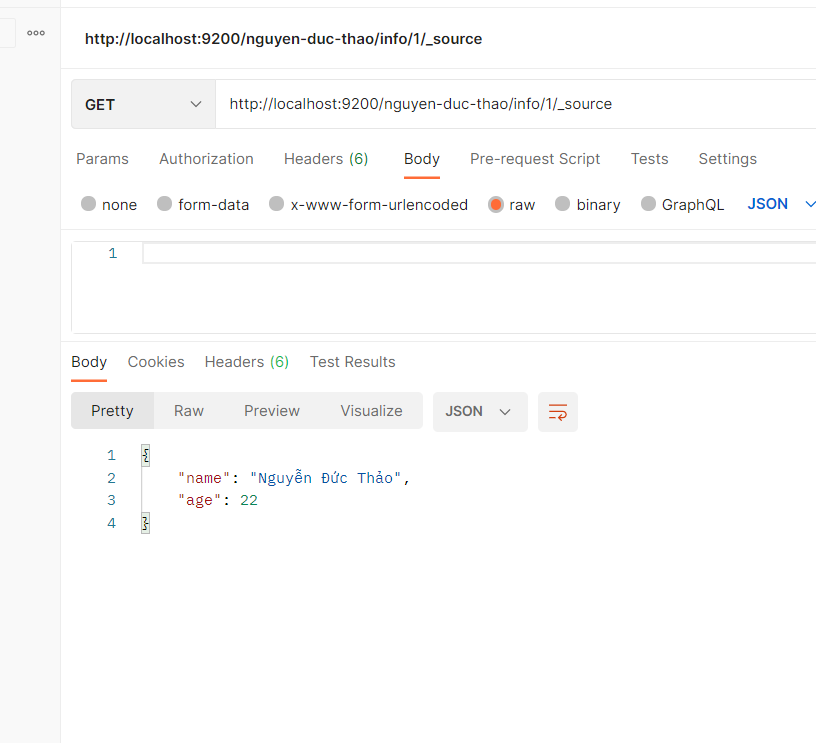
Task: Switch to the Tests tab
Action: coord(649,159)
